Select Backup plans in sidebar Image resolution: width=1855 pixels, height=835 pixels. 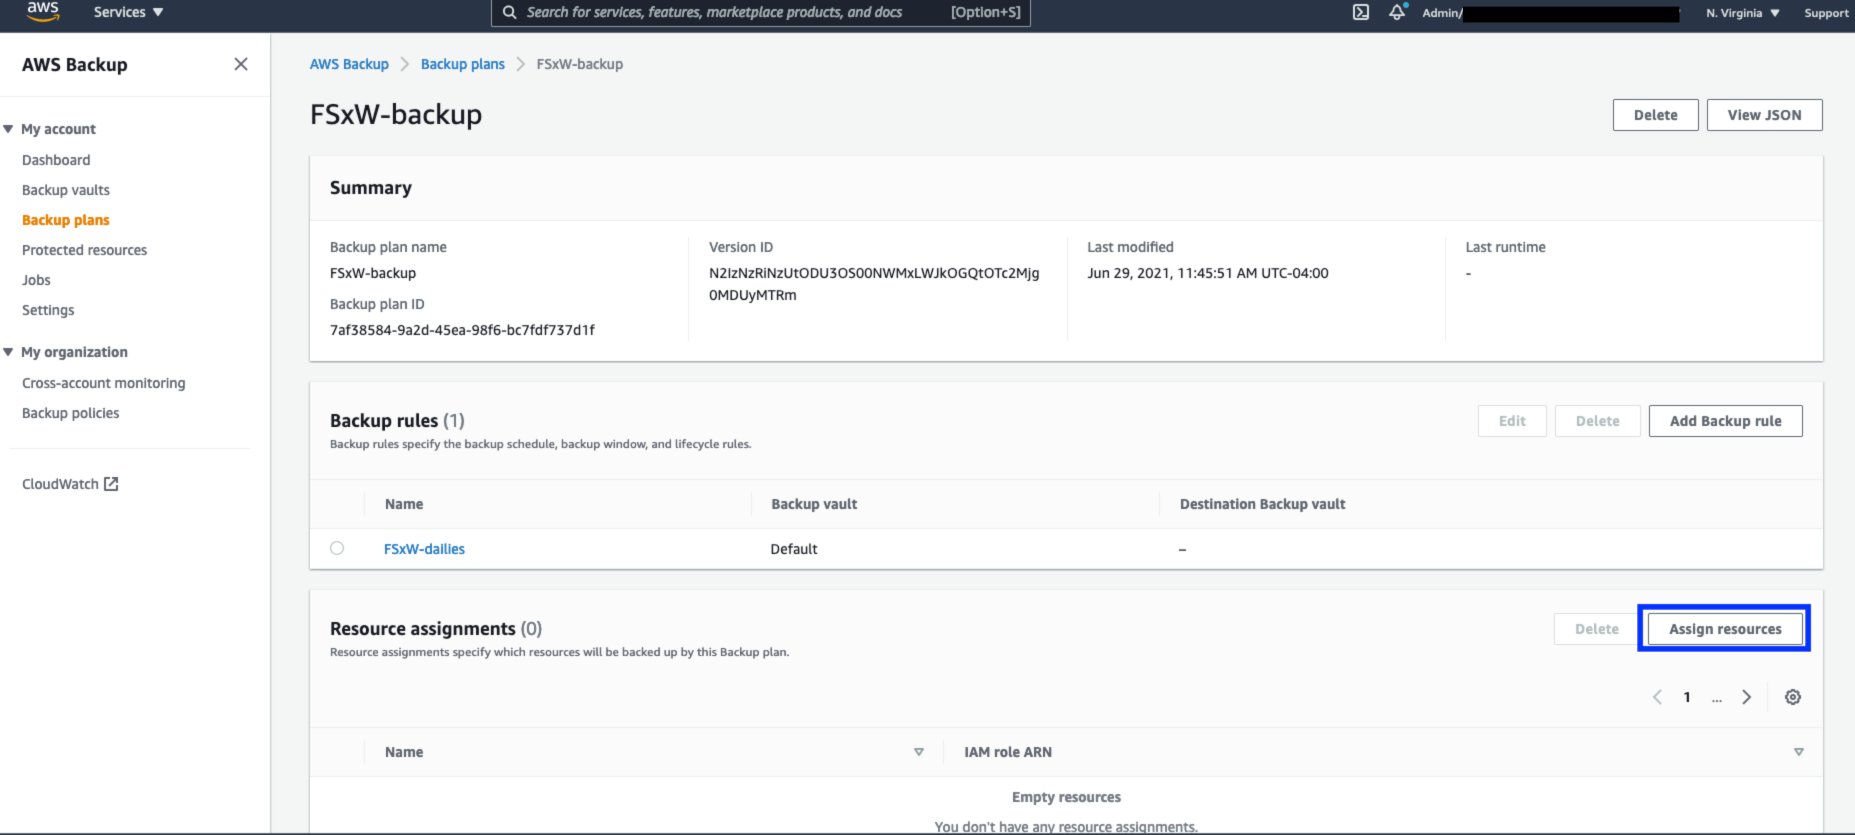[x=66, y=220]
